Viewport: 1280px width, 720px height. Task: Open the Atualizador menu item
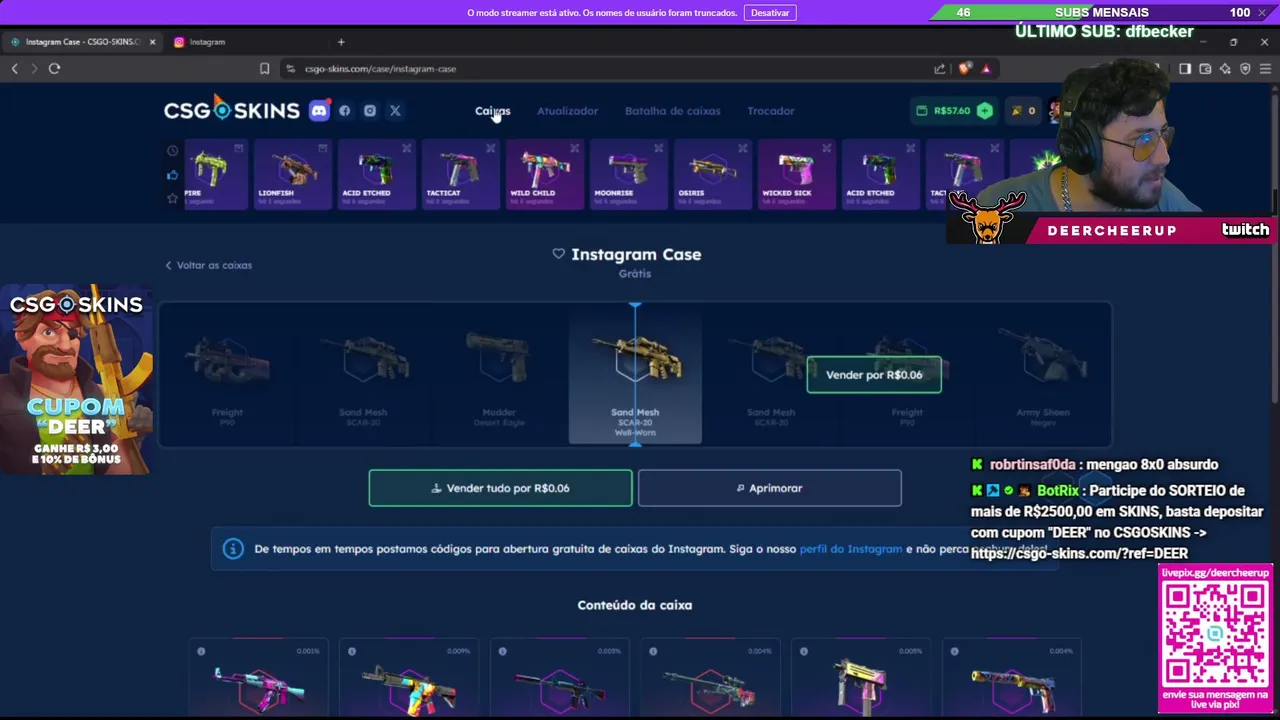567,111
